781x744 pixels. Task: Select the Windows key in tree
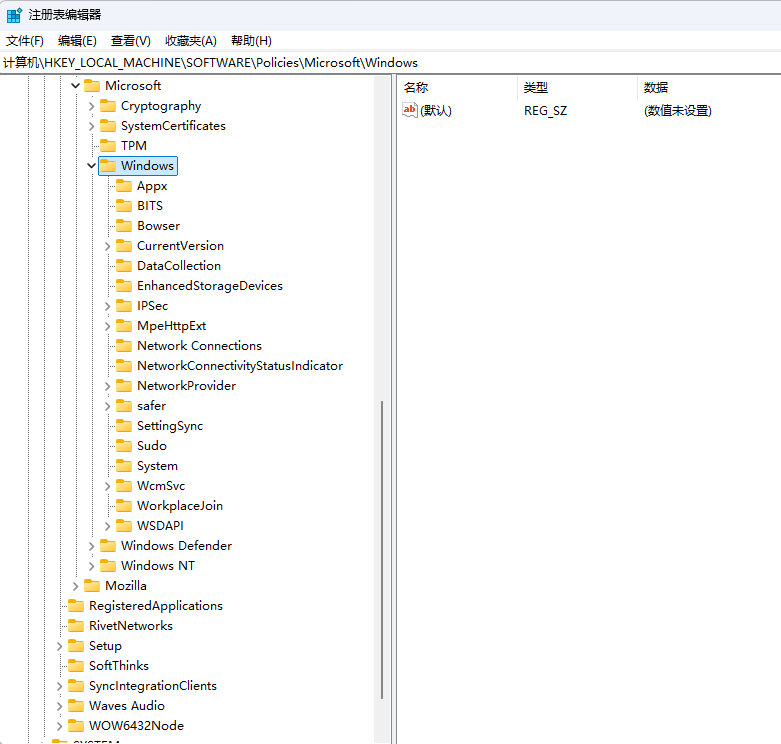pyautogui.click(x=147, y=165)
